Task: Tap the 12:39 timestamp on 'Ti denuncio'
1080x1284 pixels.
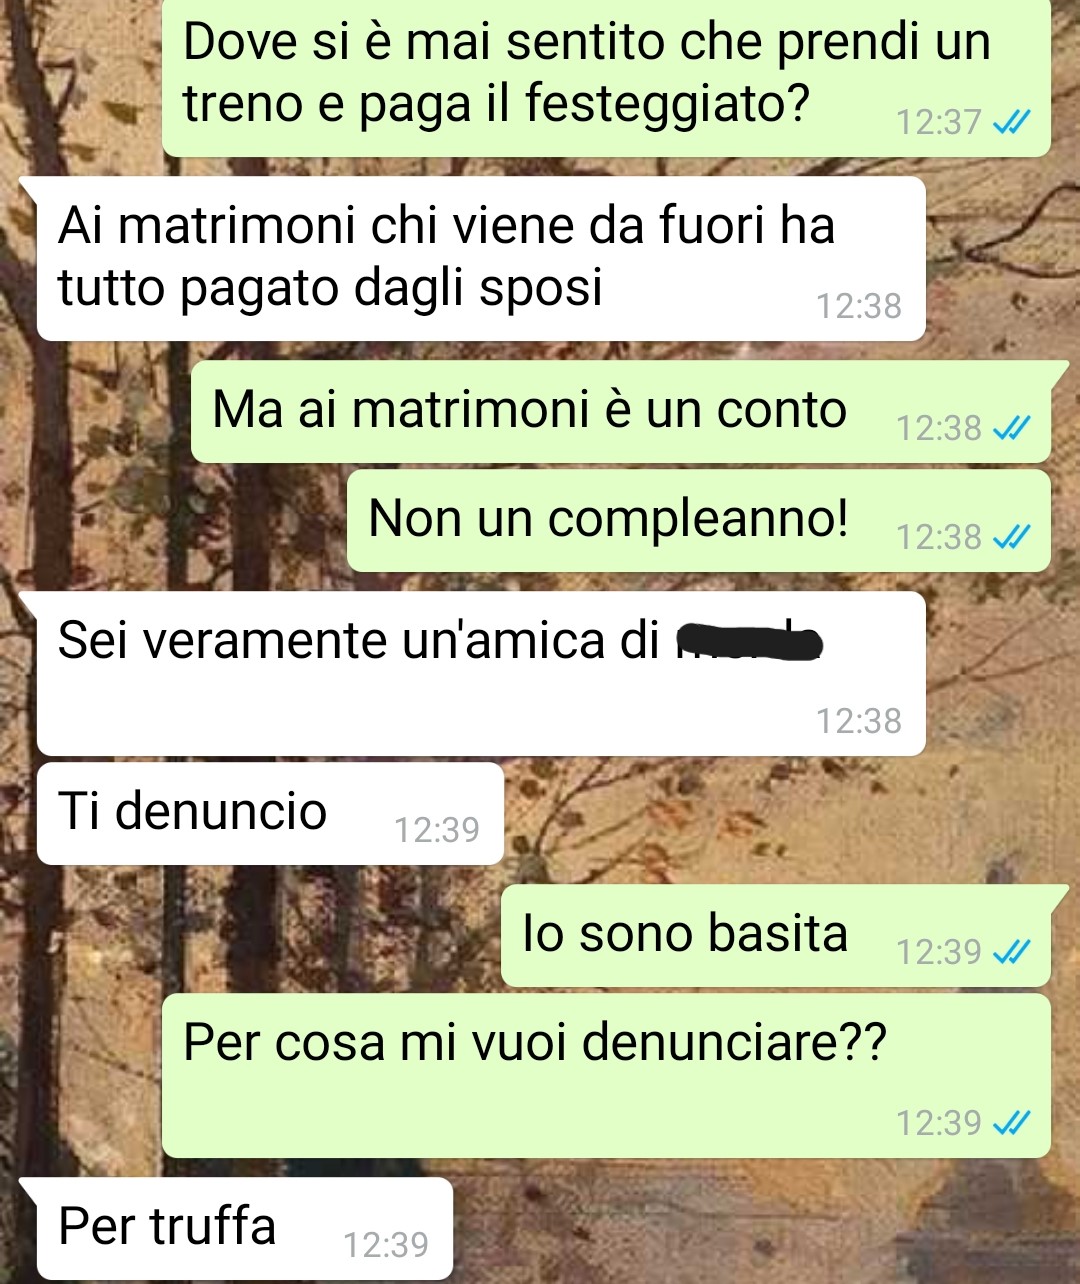Action: (436, 830)
